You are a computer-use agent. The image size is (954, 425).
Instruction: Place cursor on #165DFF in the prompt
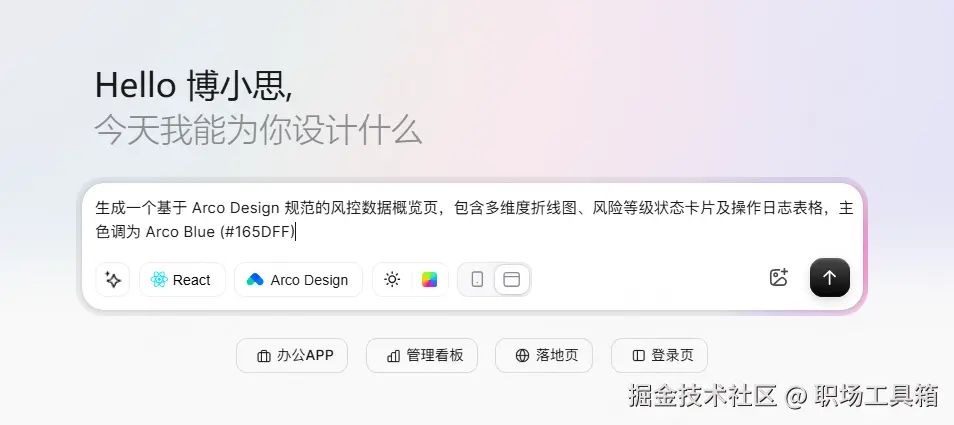pos(258,232)
